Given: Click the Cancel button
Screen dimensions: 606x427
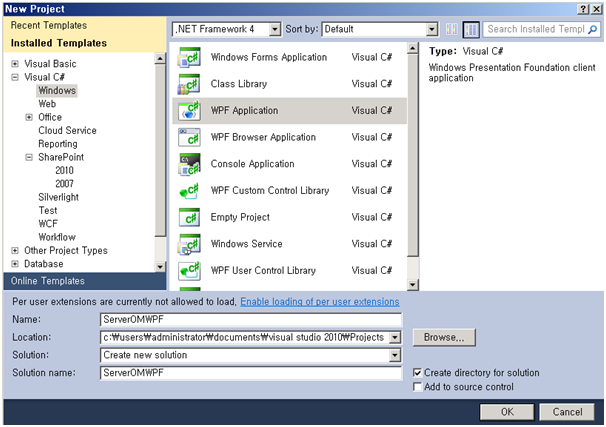Looking at the screenshot, I should 567,412.
